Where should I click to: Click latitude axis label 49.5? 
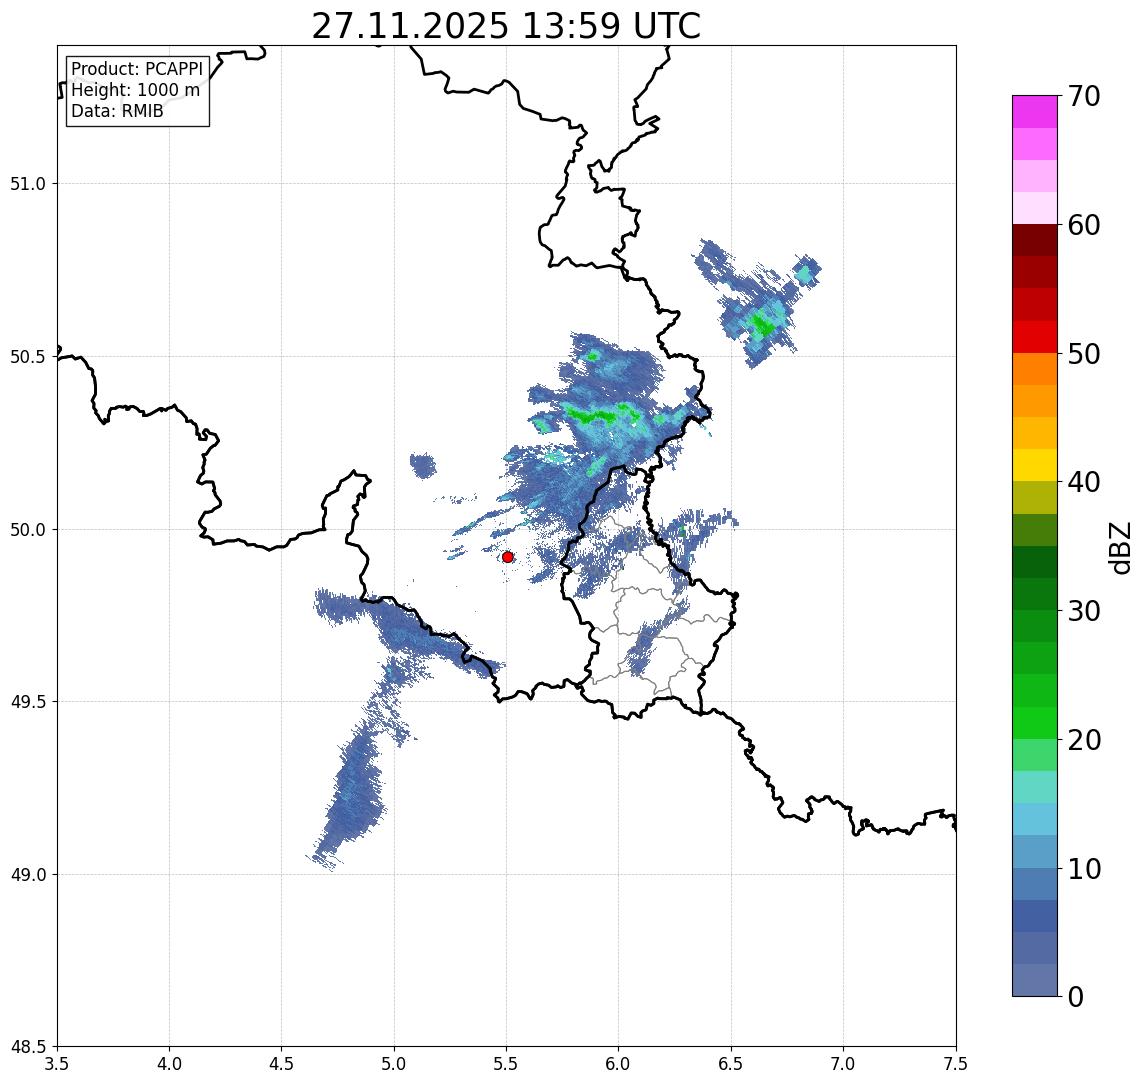pyautogui.click(x=28, y=702)
